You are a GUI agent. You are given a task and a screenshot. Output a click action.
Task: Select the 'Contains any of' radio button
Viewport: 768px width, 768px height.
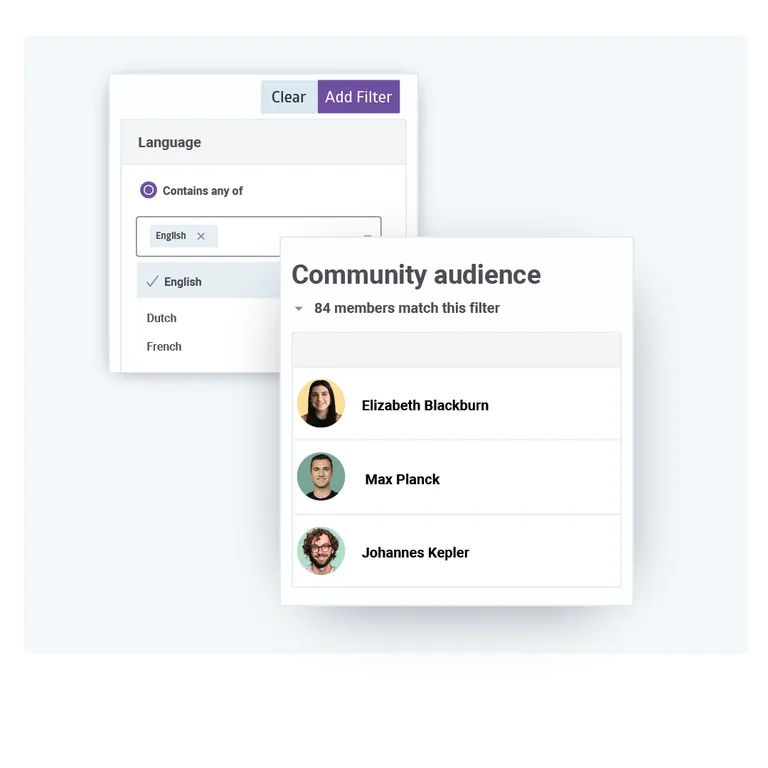pyautogui.click(x=149, y=190)
